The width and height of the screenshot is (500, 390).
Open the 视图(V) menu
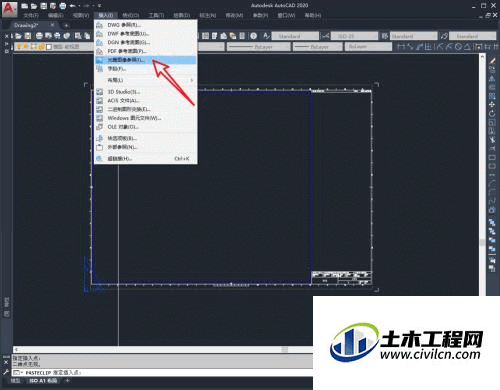81,15
